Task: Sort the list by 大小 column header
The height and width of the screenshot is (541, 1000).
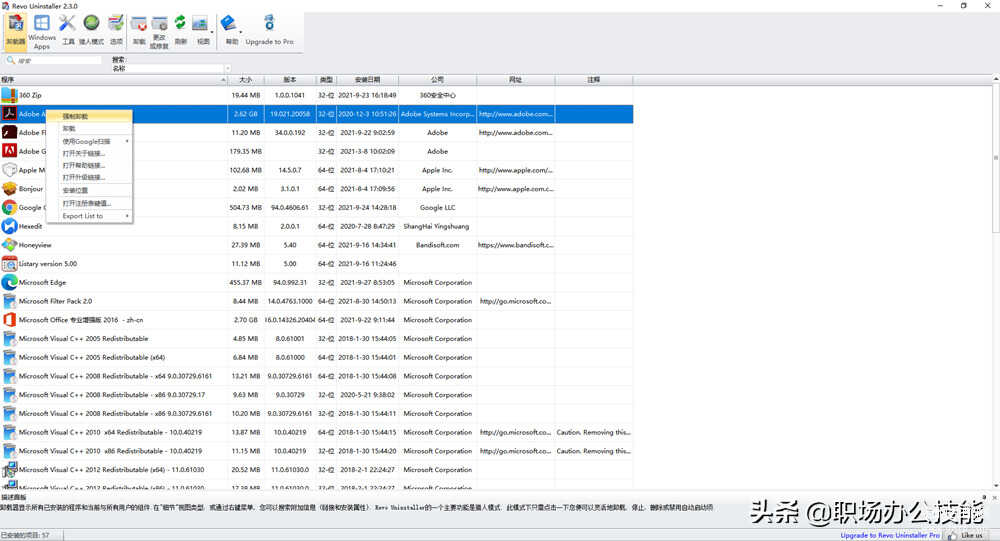Action: coord(246,79)
